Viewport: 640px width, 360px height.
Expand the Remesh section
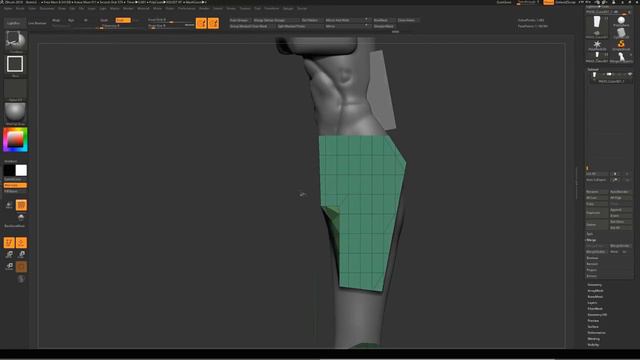point(592,264)
